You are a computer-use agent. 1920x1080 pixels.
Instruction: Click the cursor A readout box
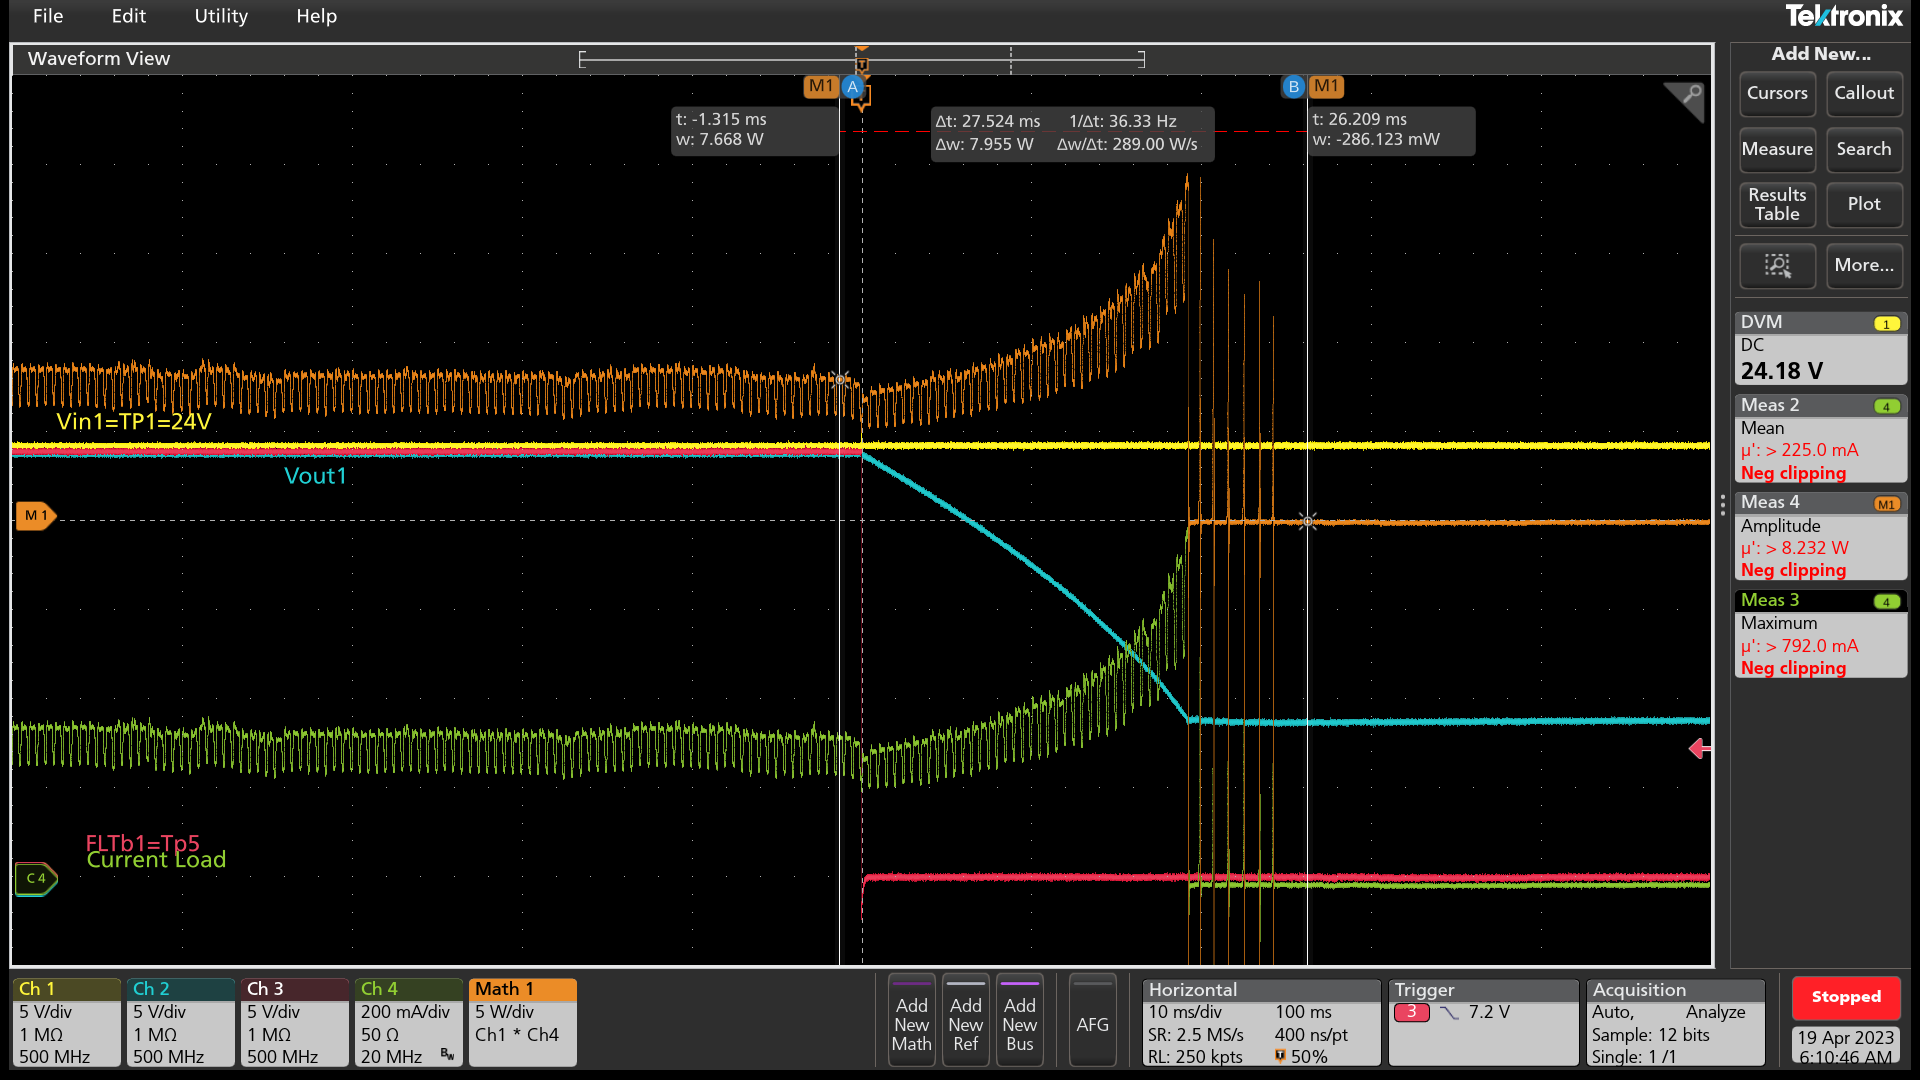coord(755,130)
